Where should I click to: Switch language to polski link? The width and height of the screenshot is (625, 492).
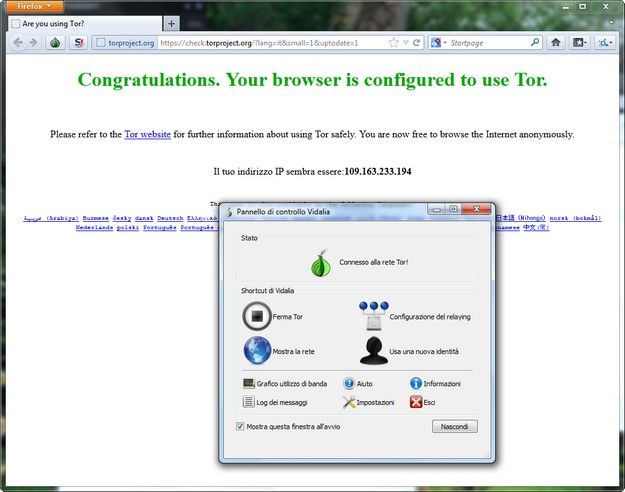[128, 227]
